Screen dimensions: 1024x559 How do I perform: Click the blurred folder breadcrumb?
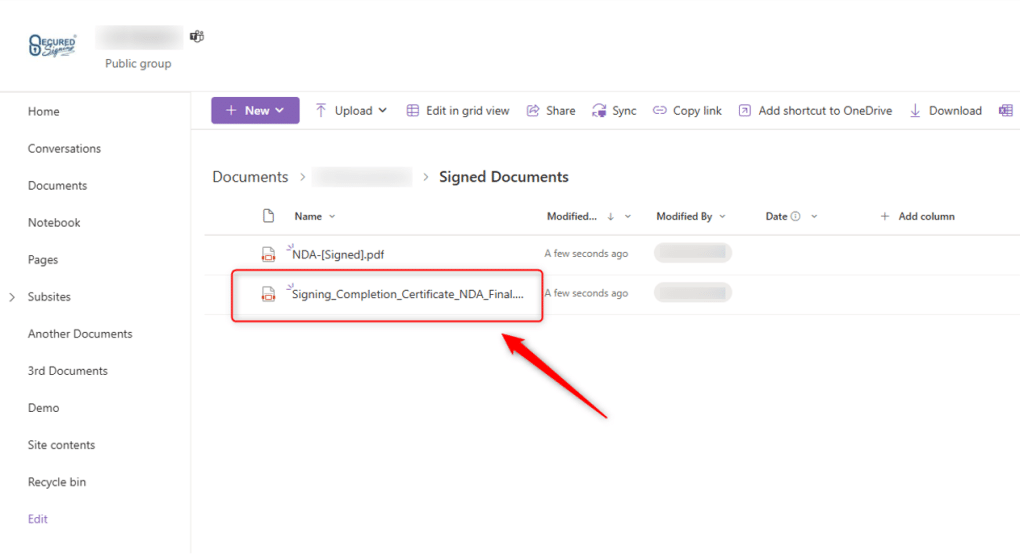tap(362, 177)
